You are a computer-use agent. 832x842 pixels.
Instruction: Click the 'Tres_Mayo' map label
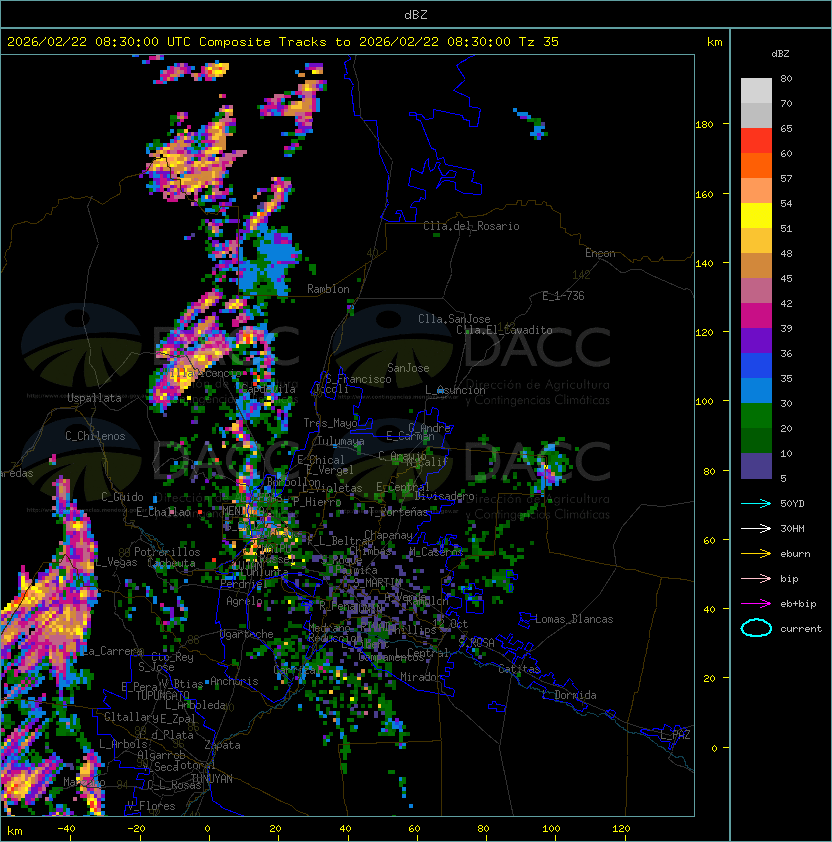(x=330, y=423)
